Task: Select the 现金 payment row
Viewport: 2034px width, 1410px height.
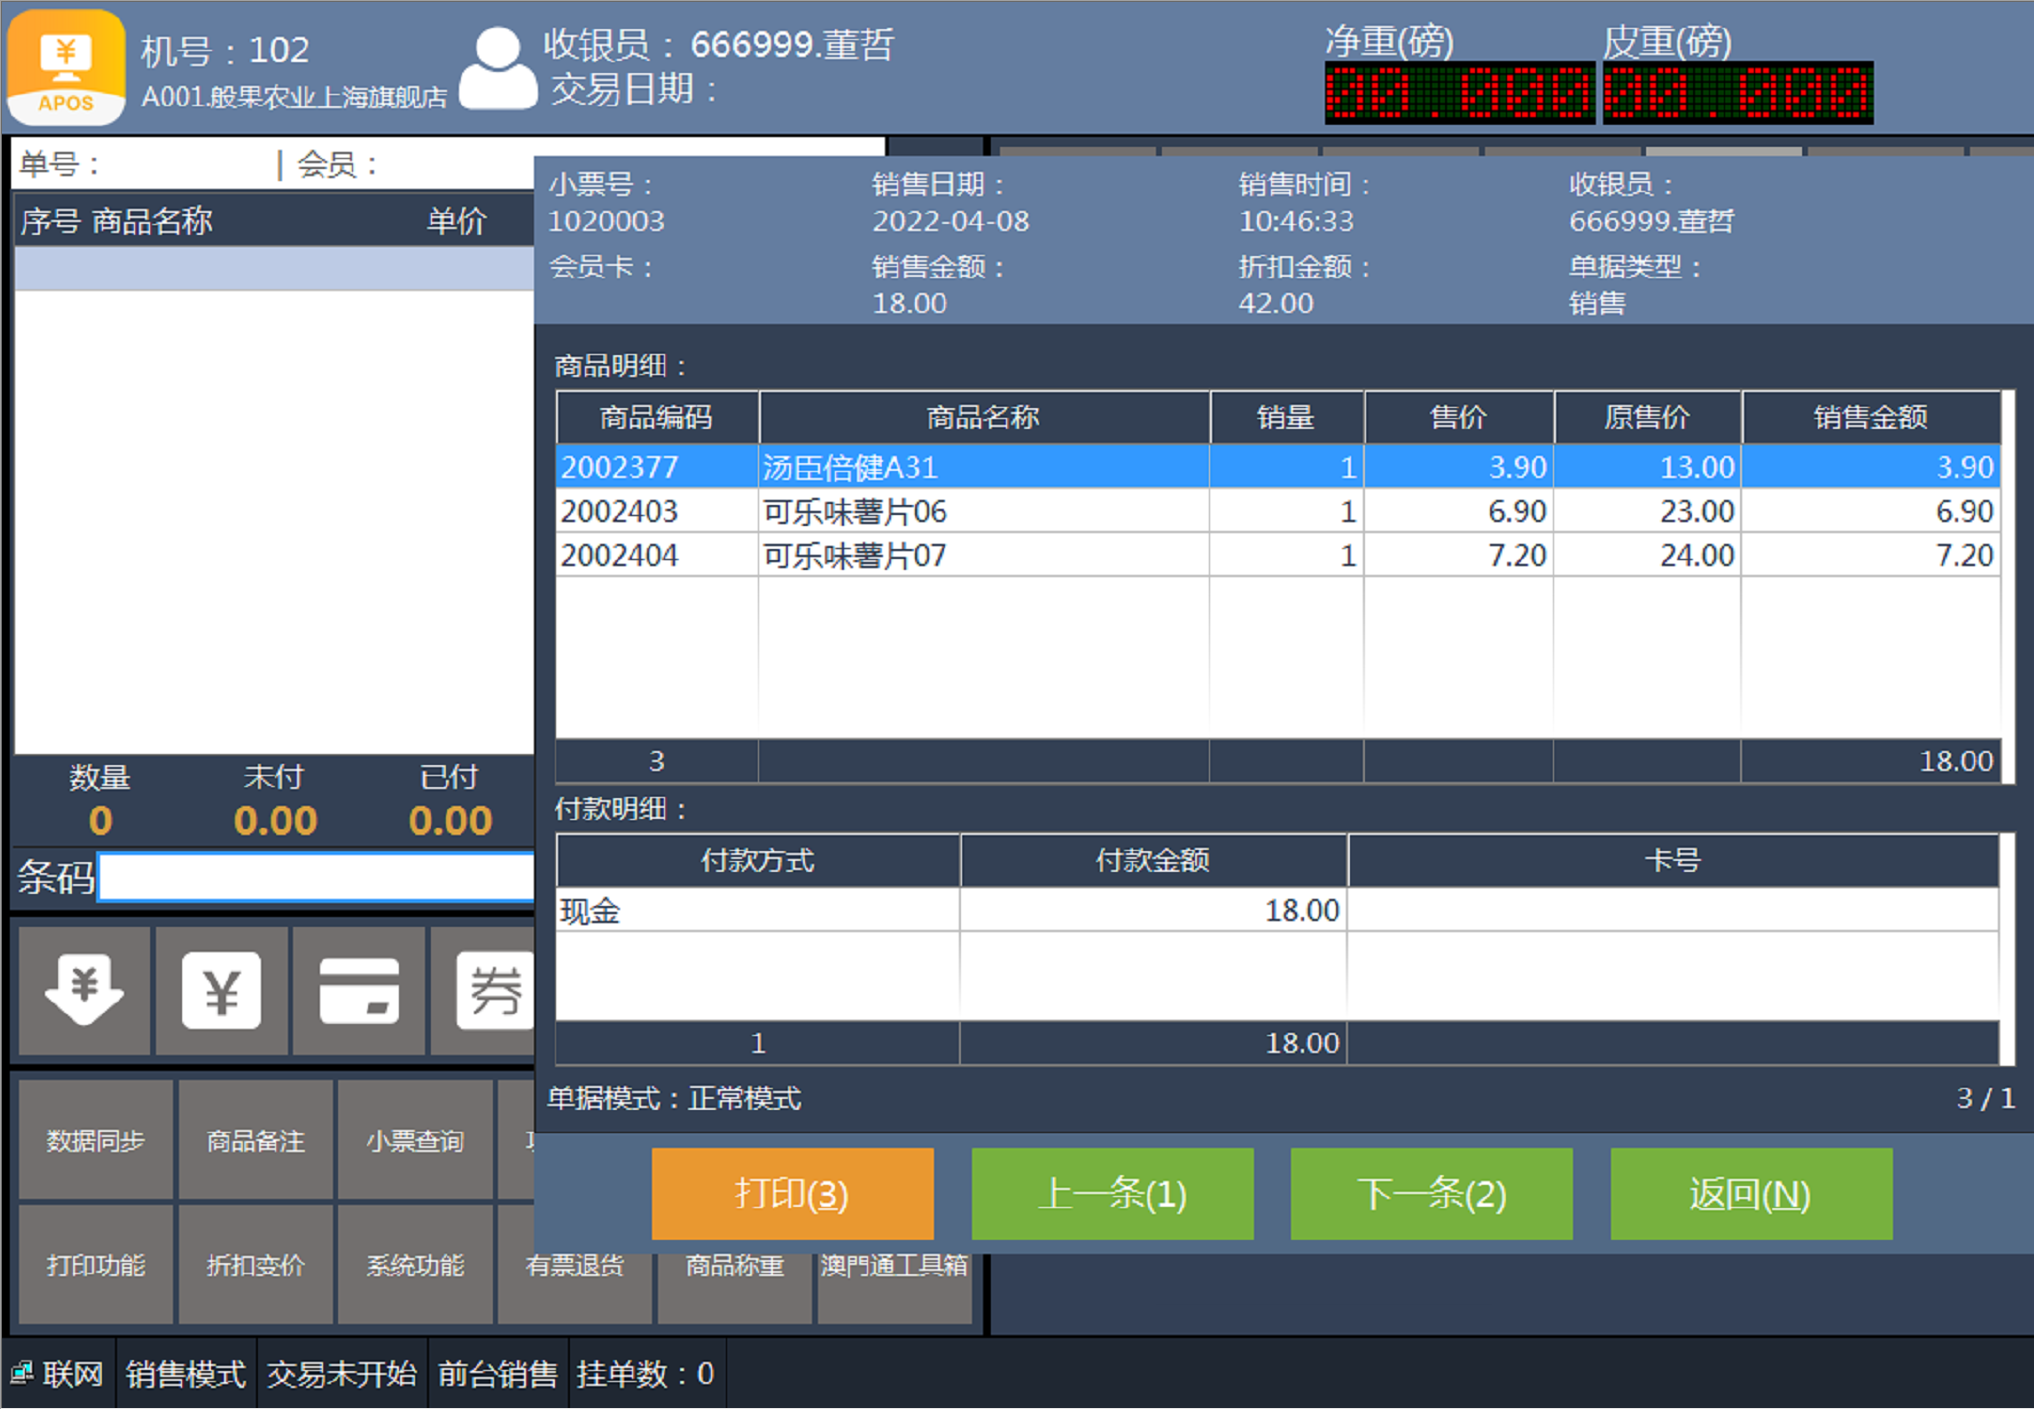Action: coord(756,911)
